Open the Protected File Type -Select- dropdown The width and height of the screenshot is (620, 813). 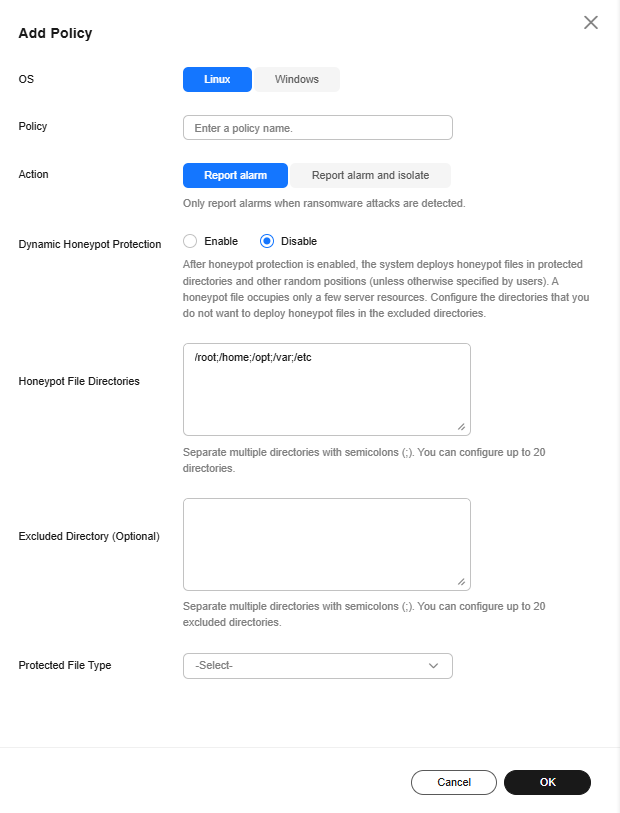[318, 666]
